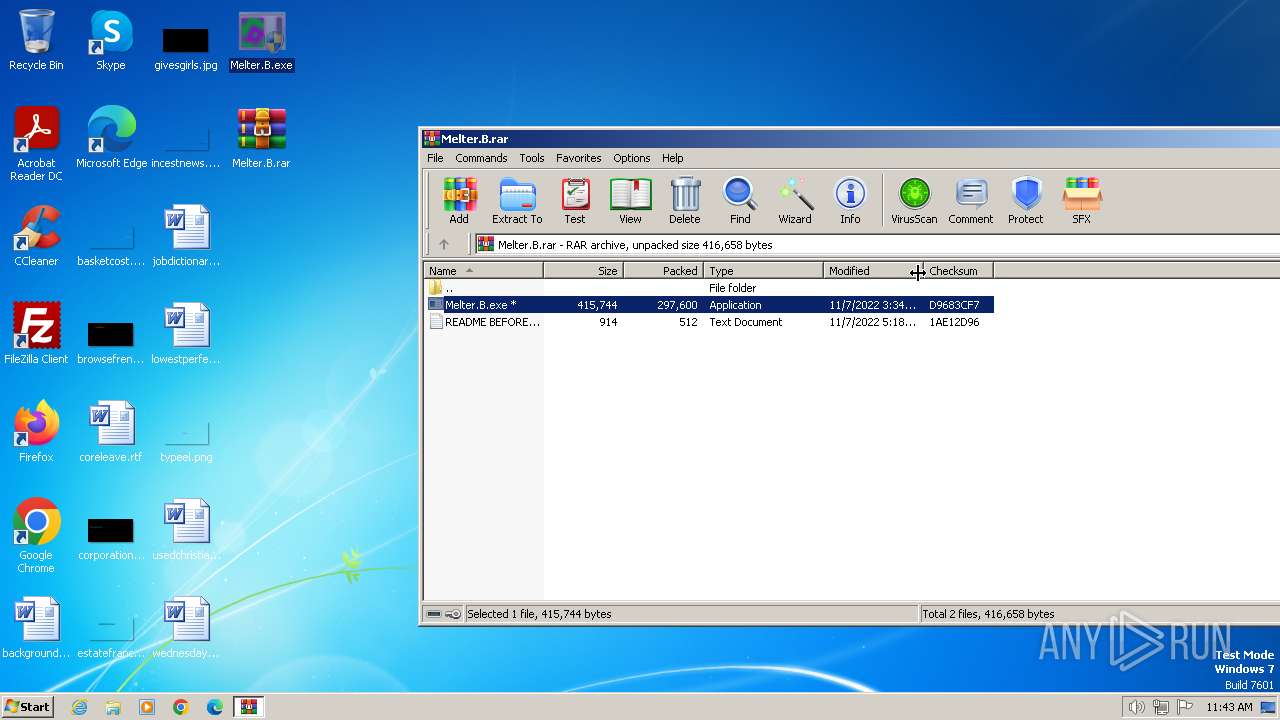Click Internet Explorer in the taskbar
1280x720 pixels.
(79, 707)
